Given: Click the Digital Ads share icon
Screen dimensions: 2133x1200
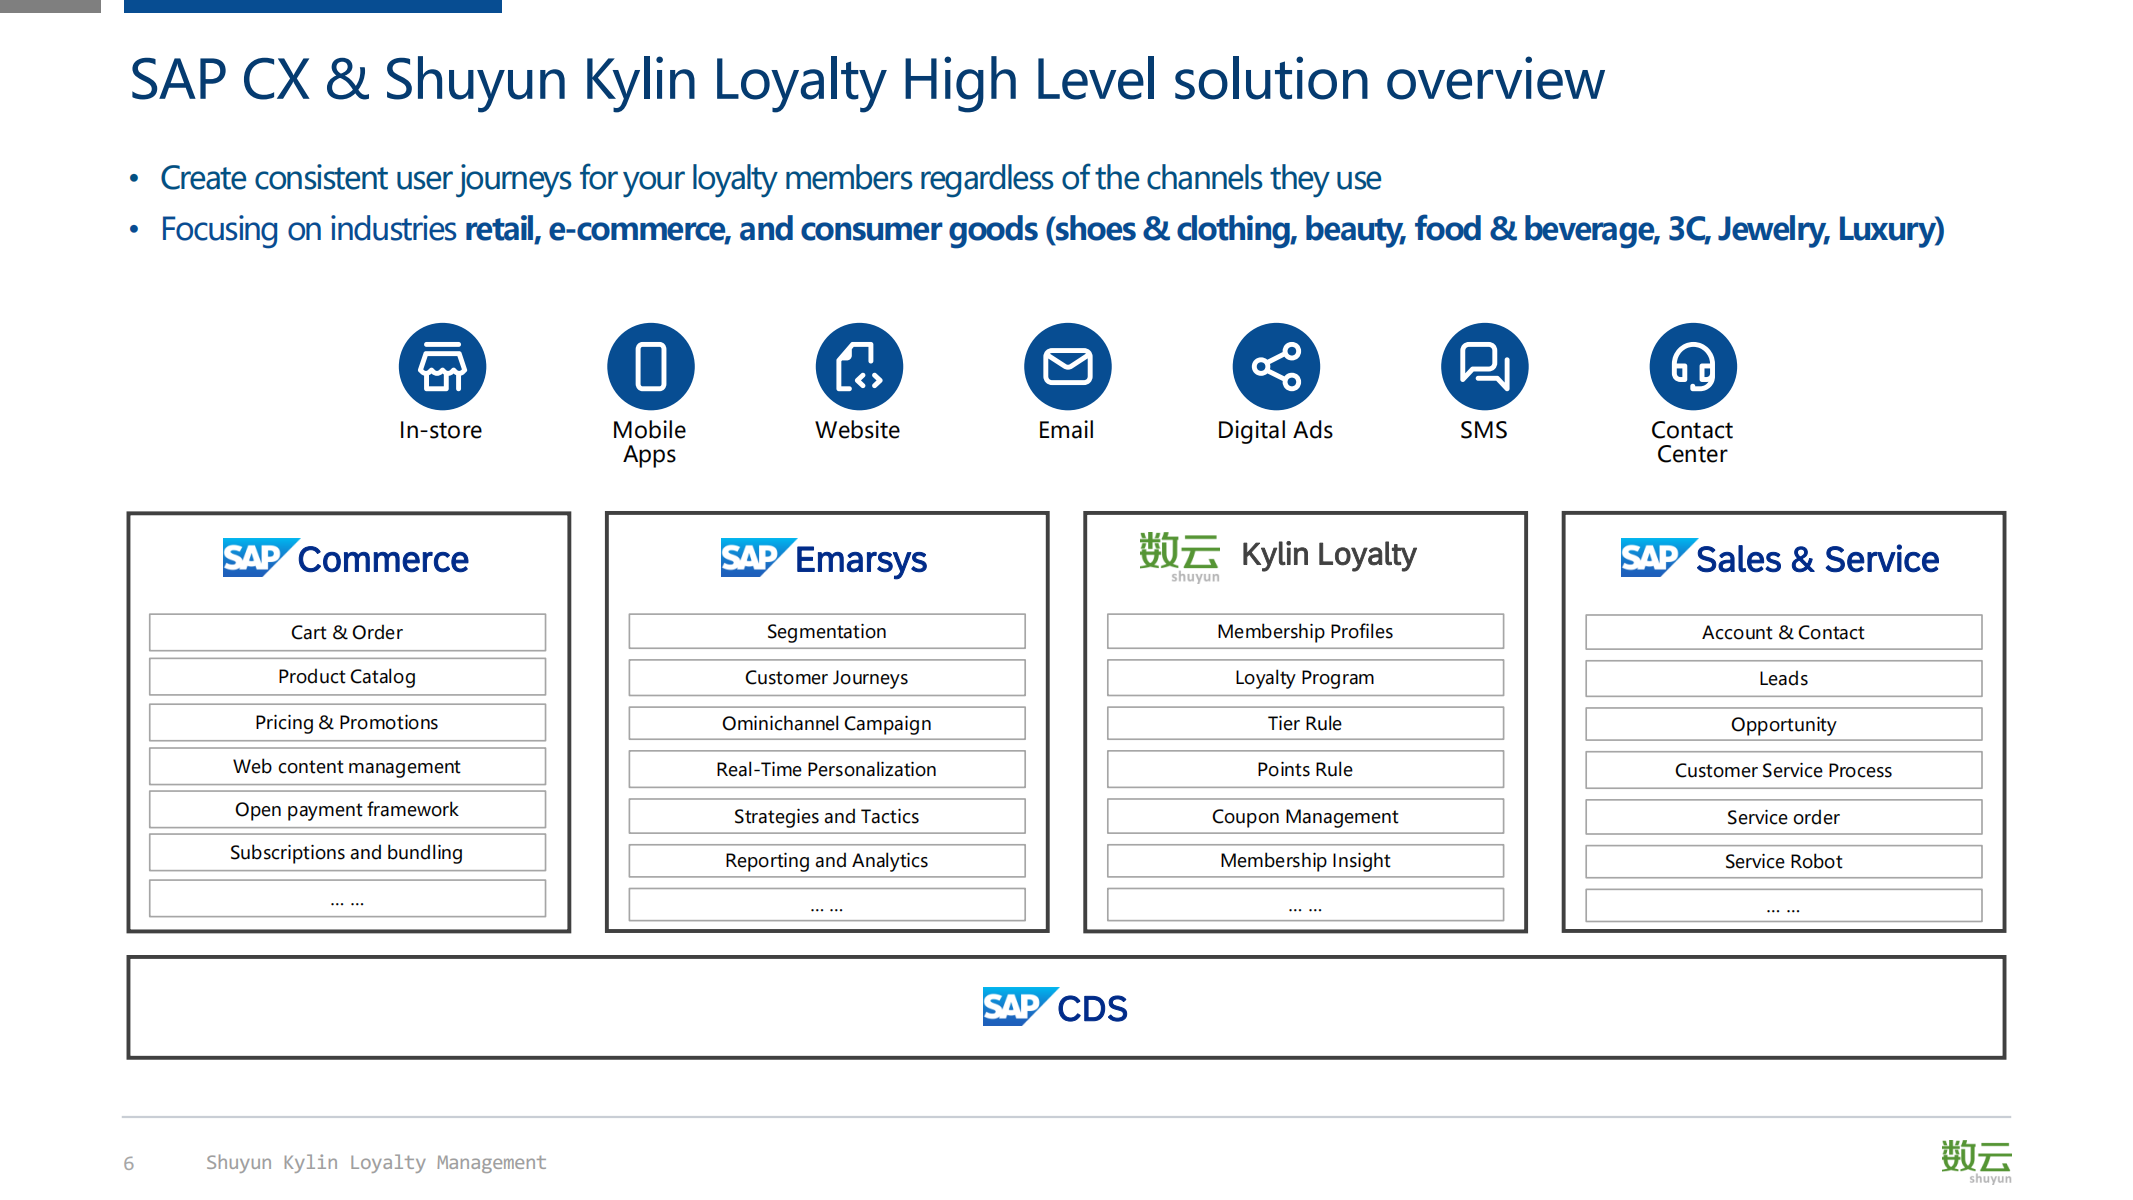Looking at the screenshot, I should point(1276,366).
